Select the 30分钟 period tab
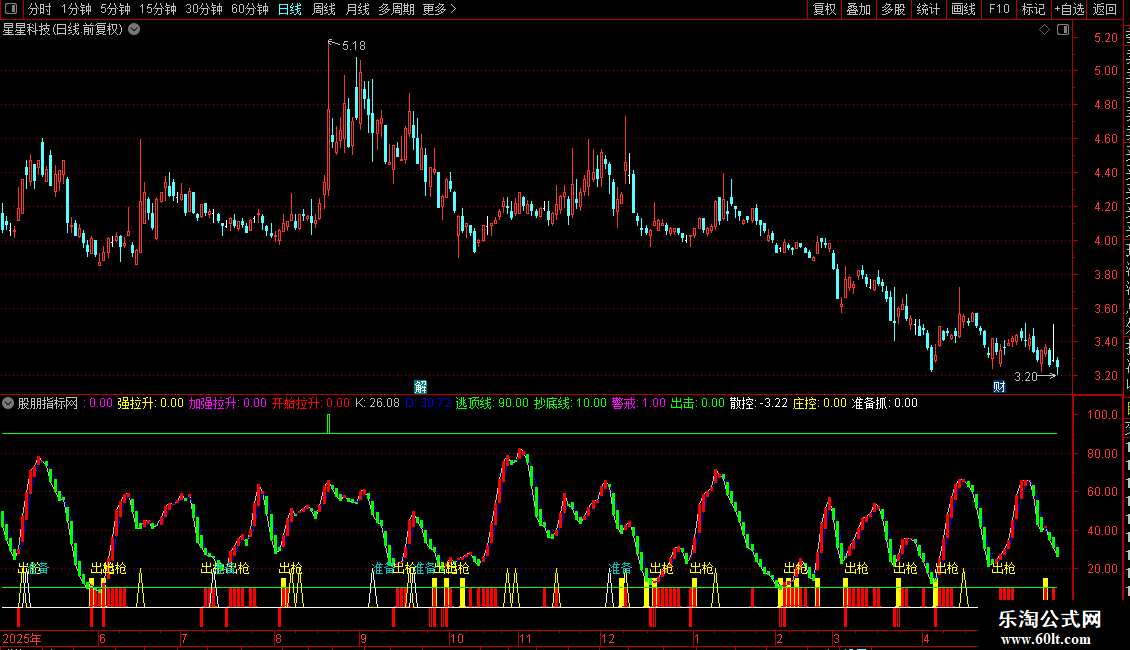The width and height of the screenshot is (1130, 650). (204, 9)
